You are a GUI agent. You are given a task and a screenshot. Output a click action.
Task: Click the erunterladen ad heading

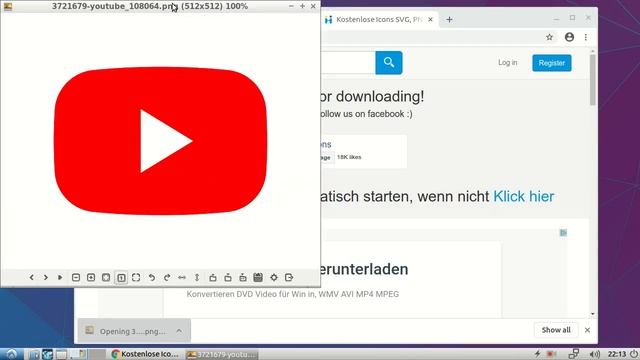tap(364, 269)
